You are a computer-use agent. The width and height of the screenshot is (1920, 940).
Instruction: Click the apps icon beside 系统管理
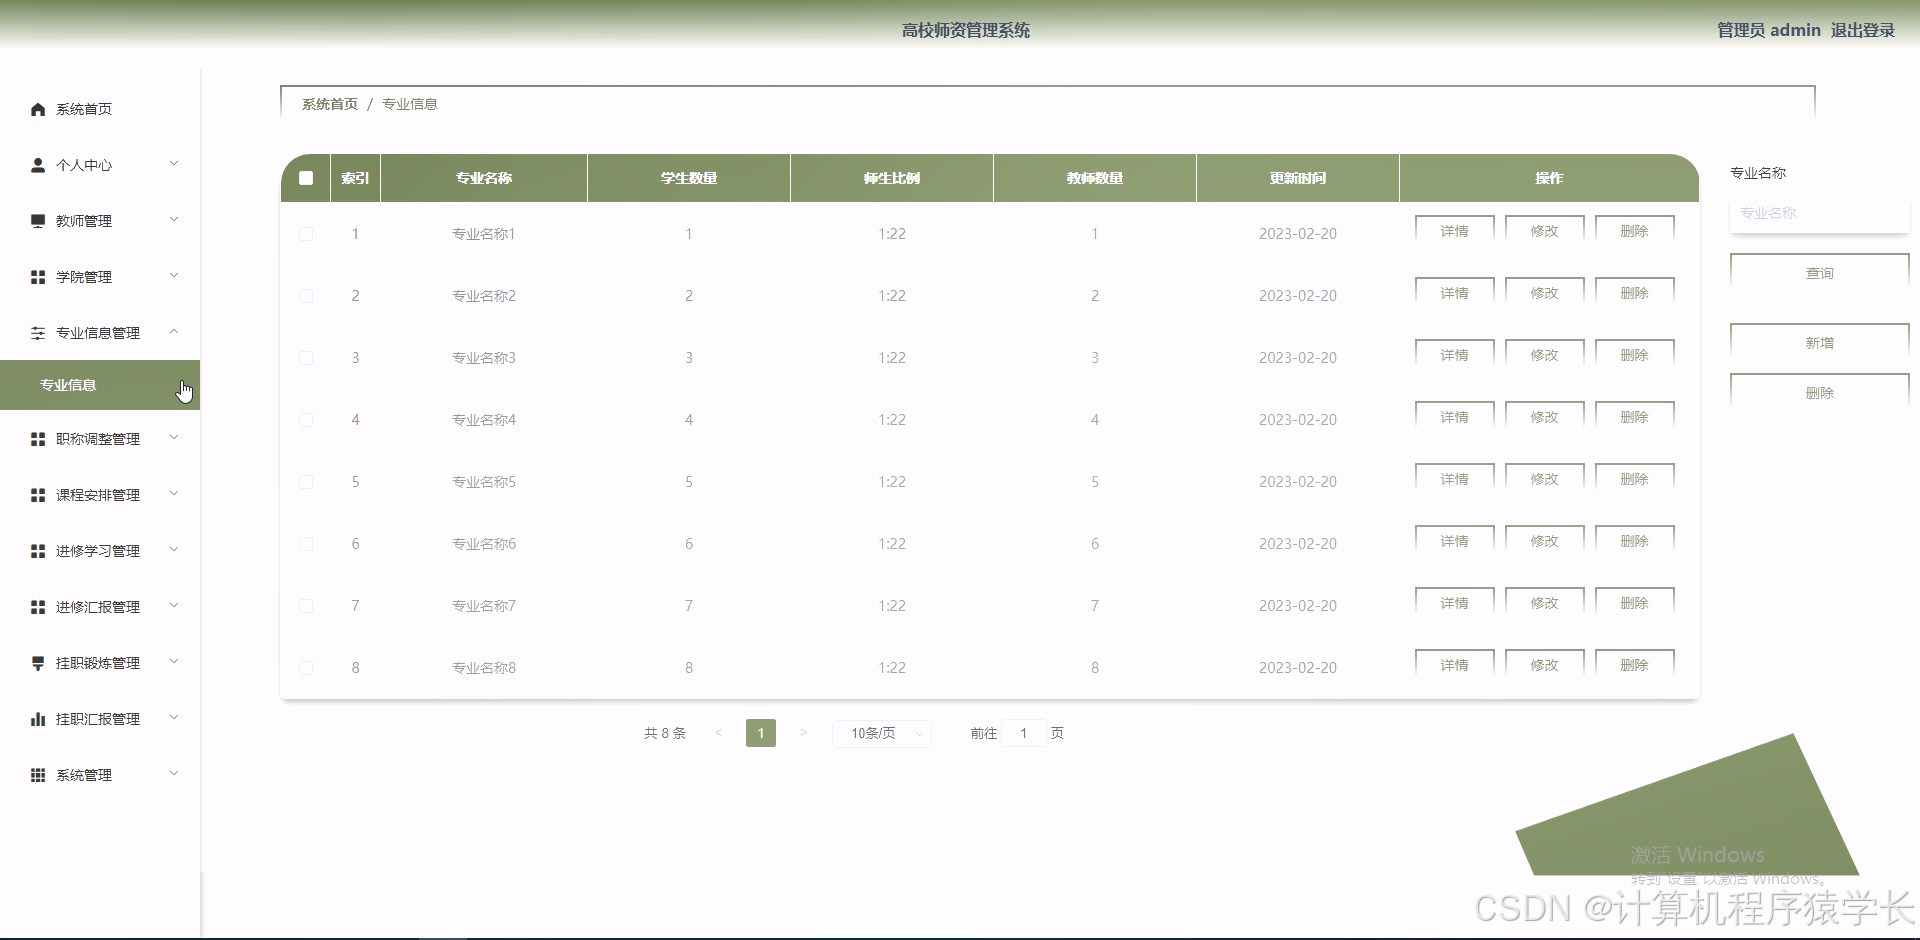point(38,775)
